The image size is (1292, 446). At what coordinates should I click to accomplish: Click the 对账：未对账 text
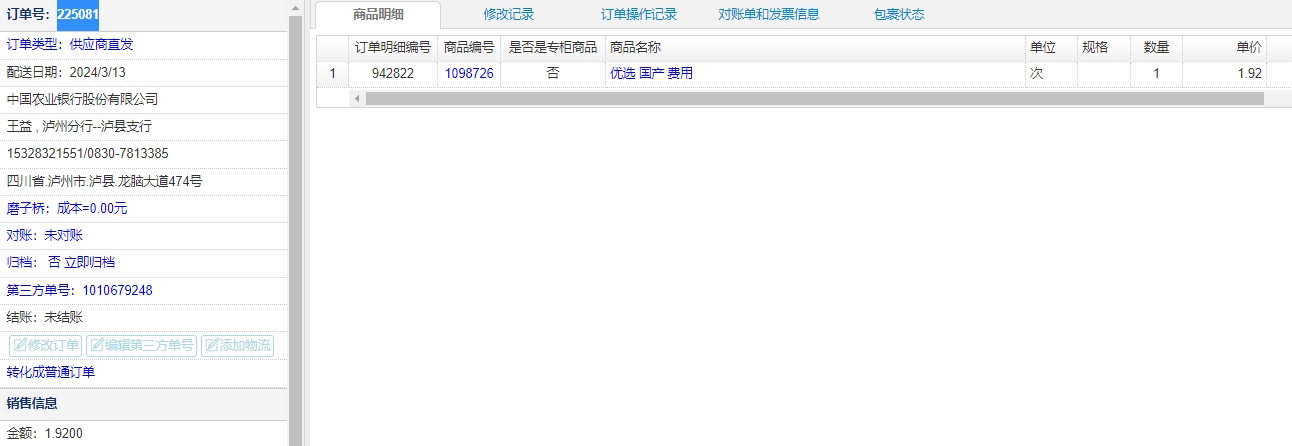tap(45, 235)
